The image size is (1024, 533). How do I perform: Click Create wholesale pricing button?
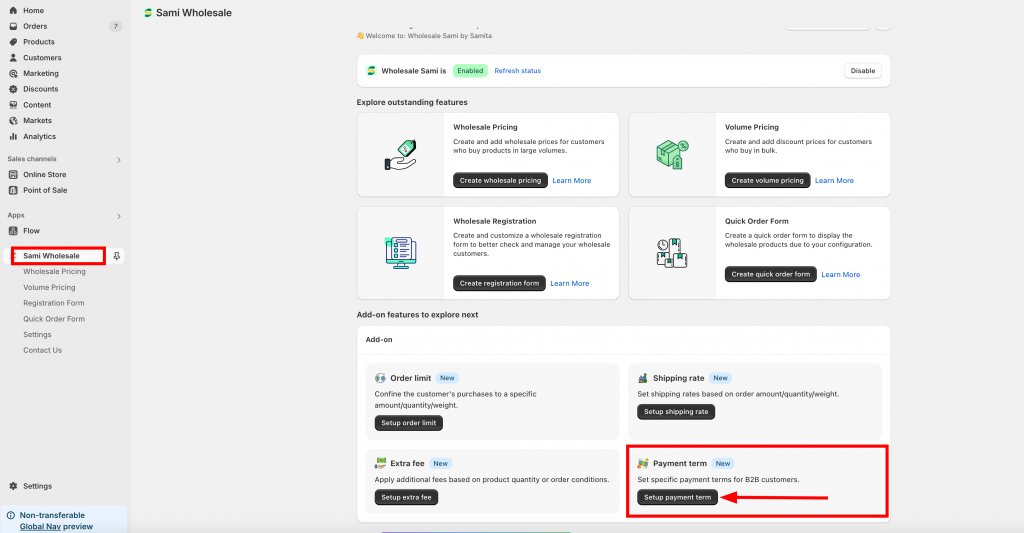[x=500, y=180]
